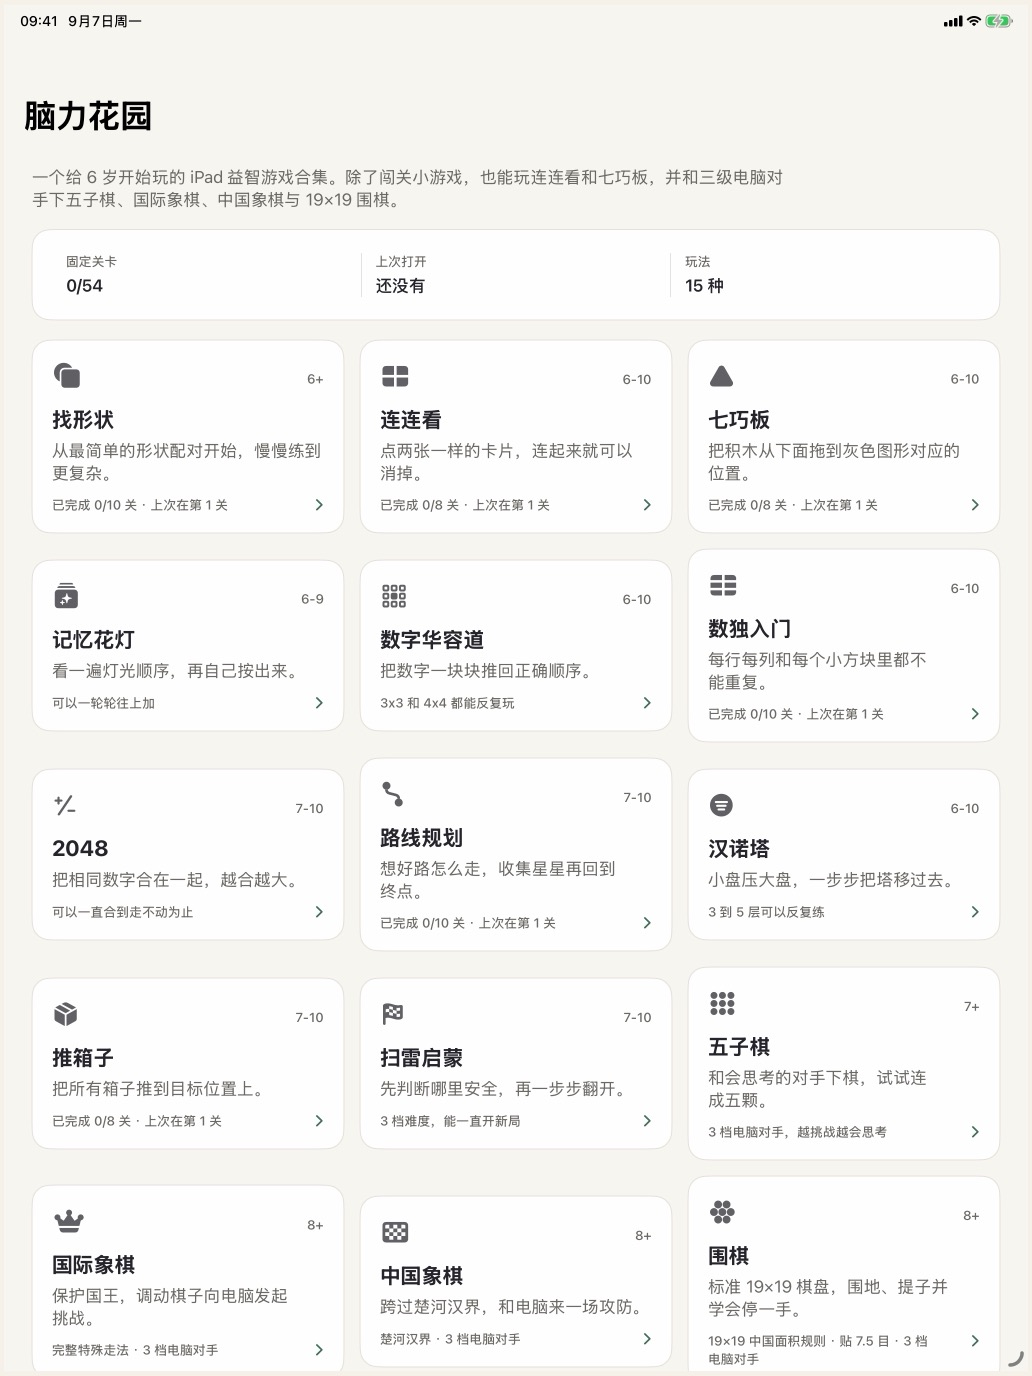
Task: Select the 2048 game title
Action: click(x=80, y=848)
